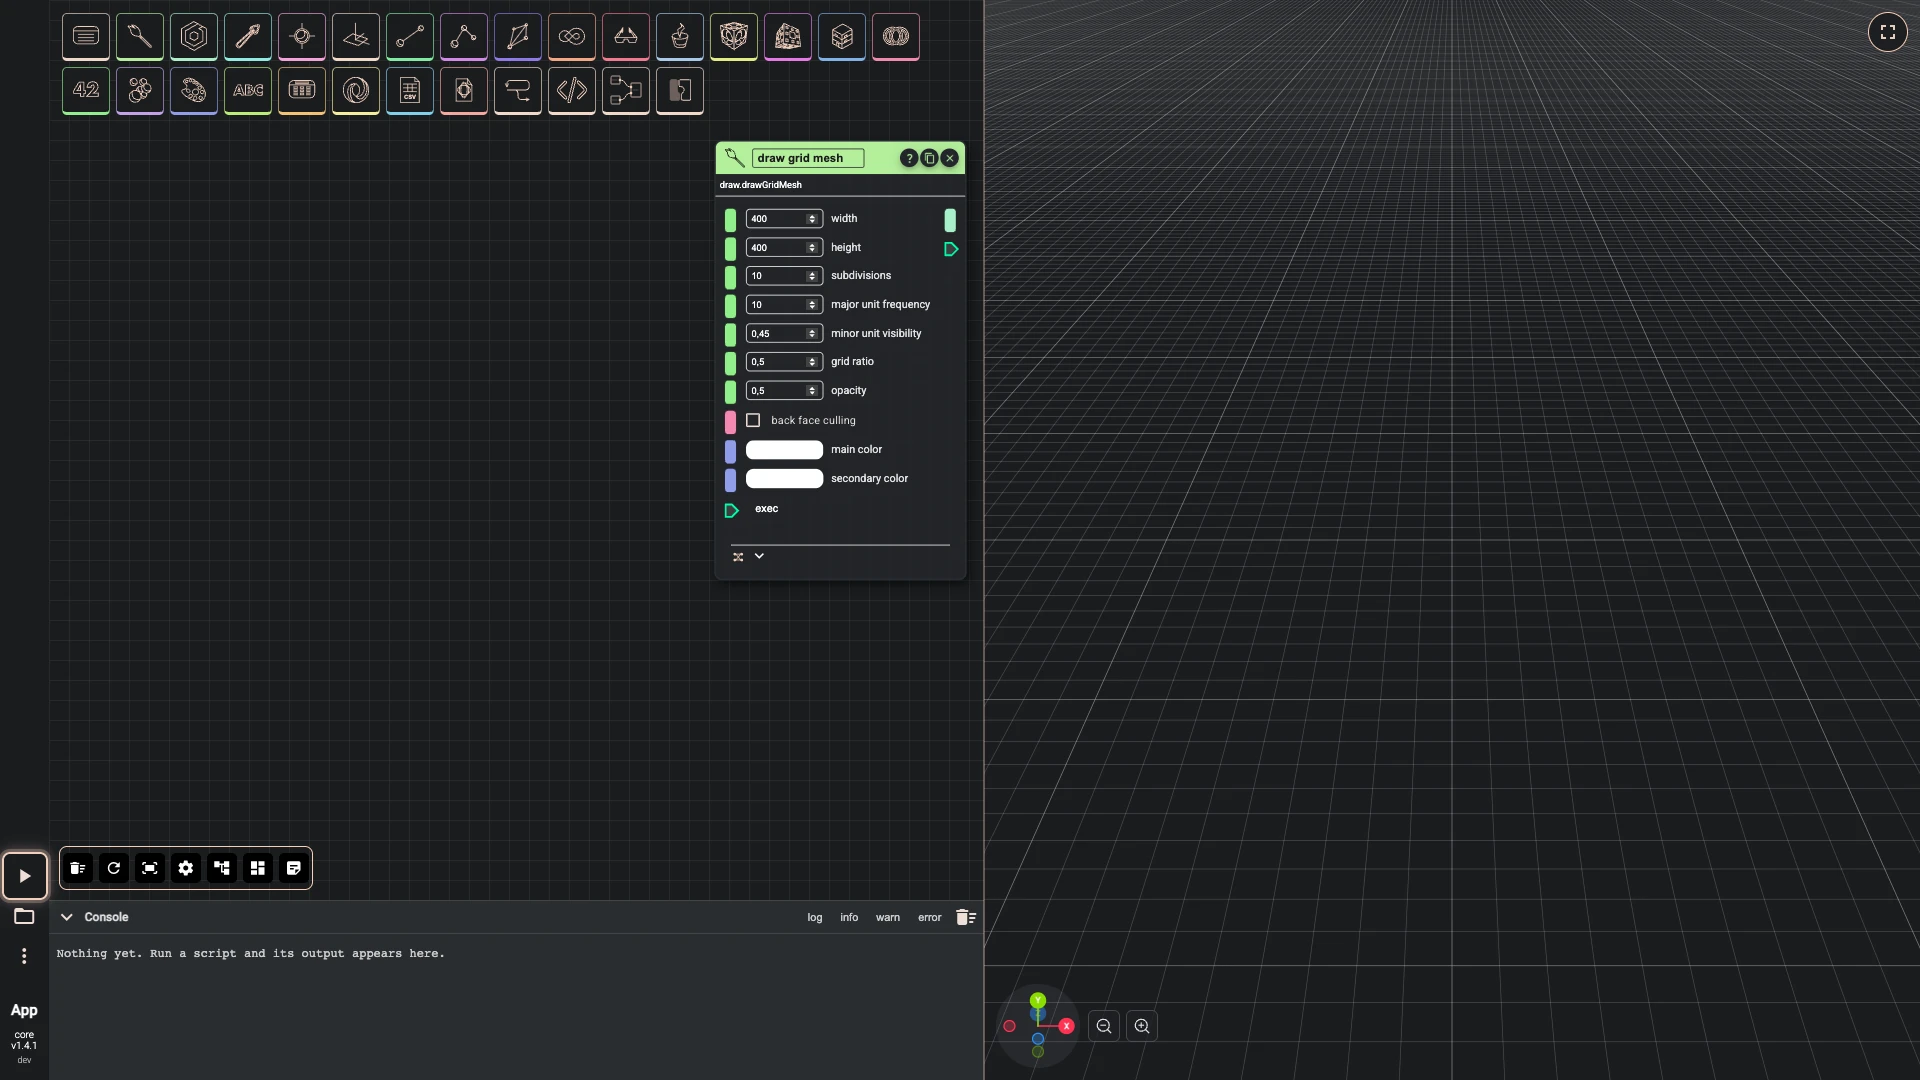
Task: Click the clear-all trash icon in bottom toolbar
Action: coord(78,868)
